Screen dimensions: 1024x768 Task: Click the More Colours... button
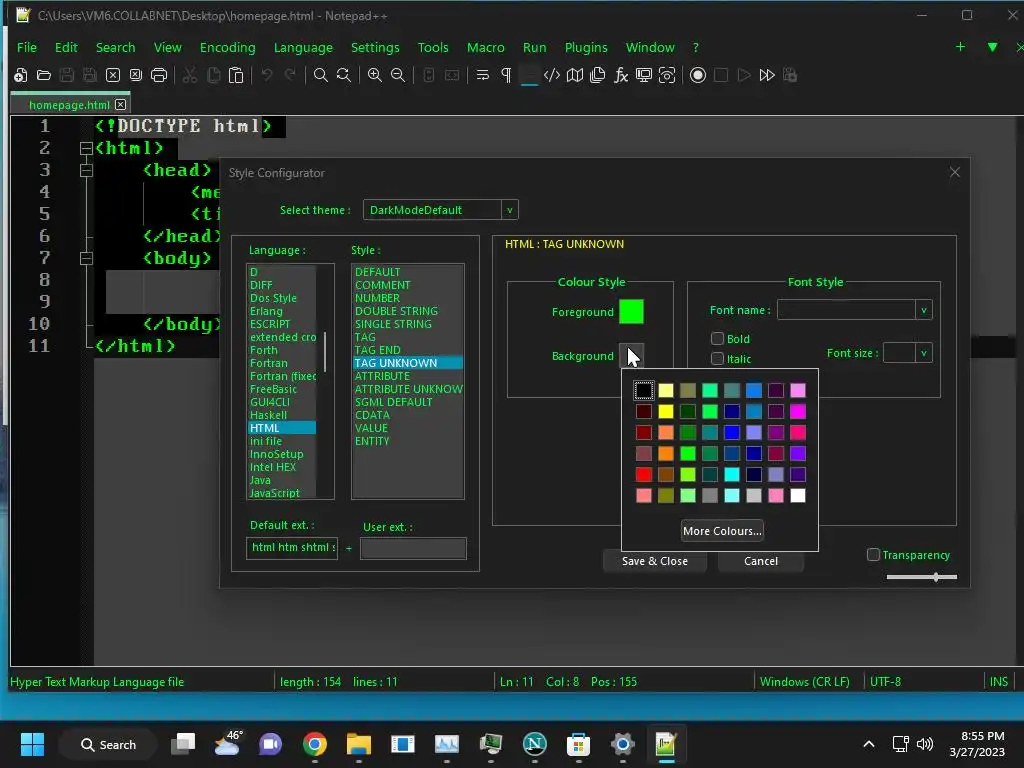[x=722, y=530]
